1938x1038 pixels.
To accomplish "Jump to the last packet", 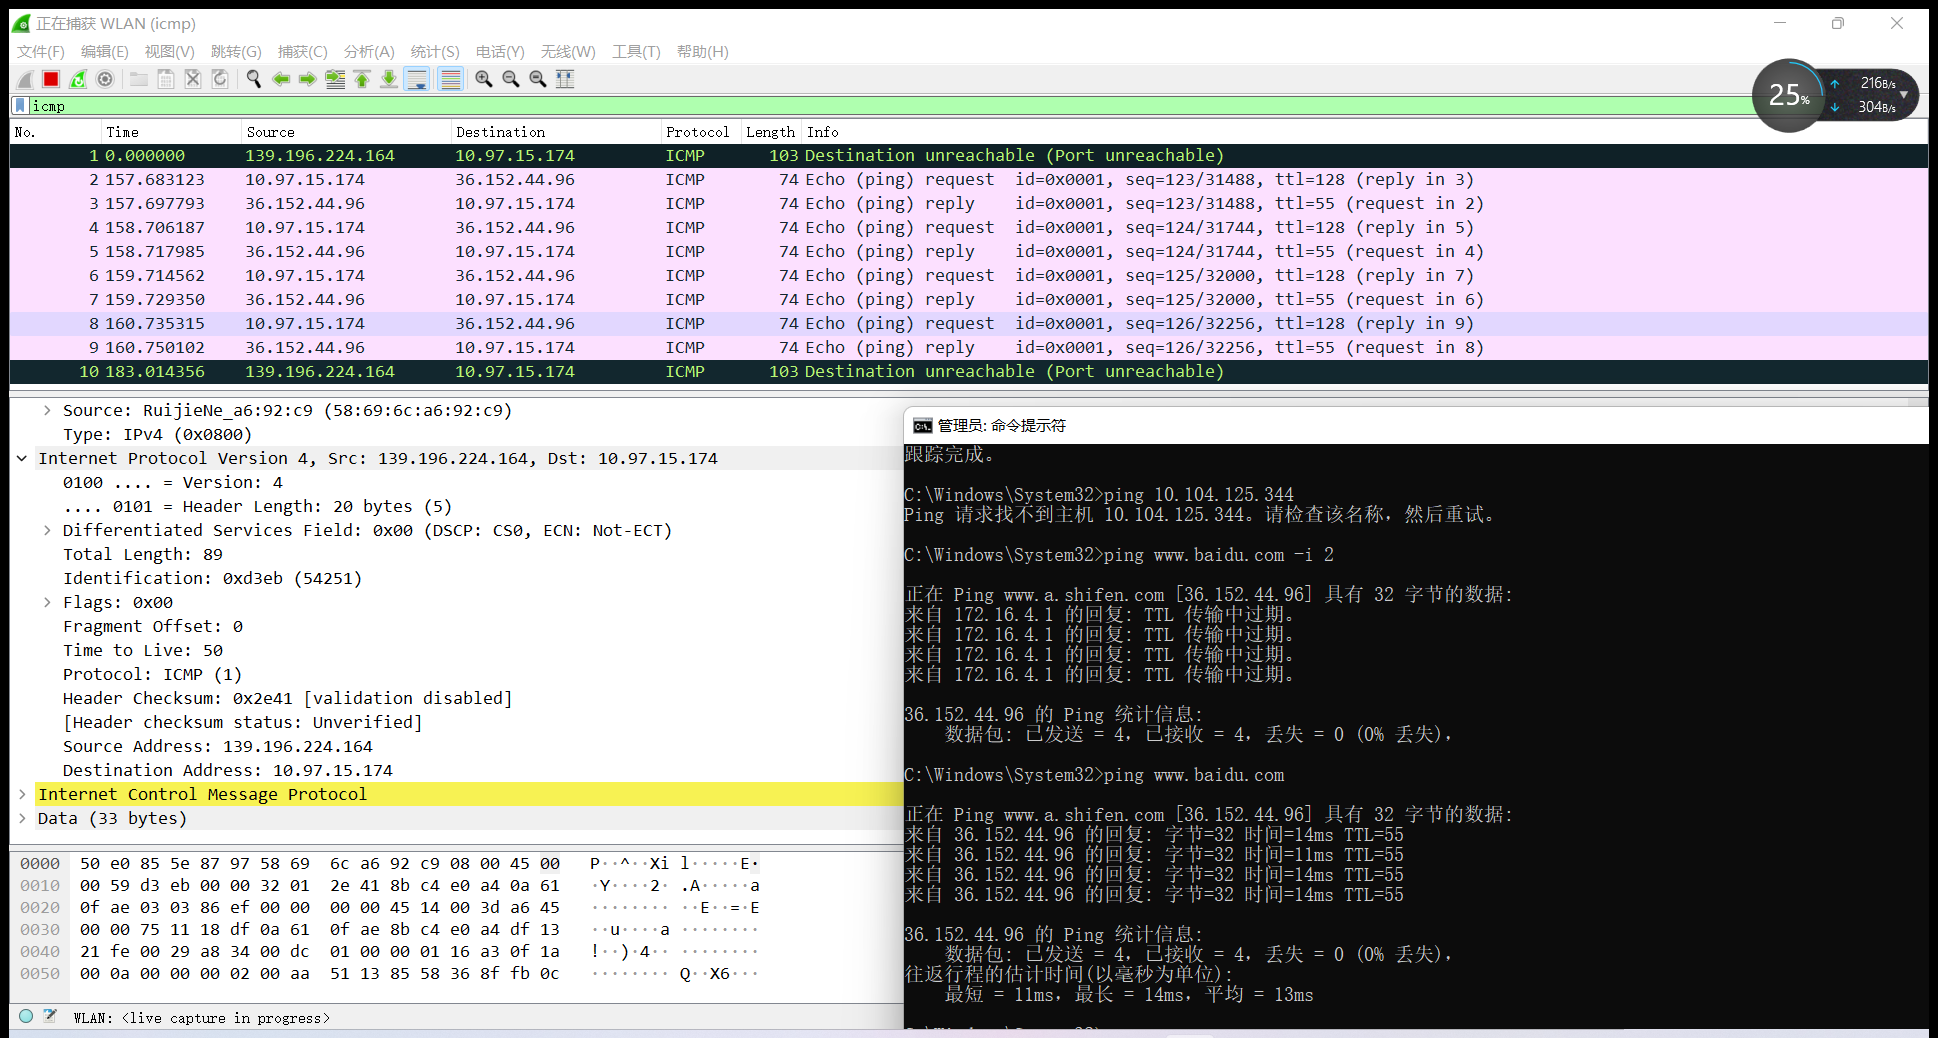I will coord(389,79).
